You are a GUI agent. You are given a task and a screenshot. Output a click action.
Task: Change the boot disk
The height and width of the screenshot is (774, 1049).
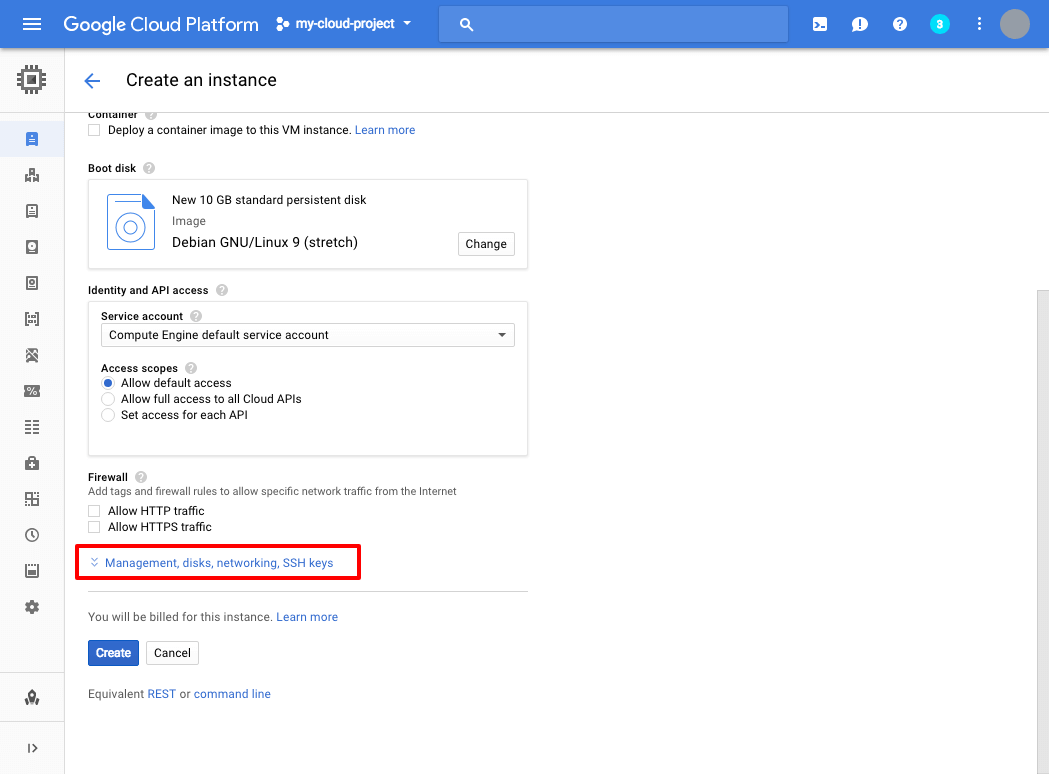tap(486, 244)
